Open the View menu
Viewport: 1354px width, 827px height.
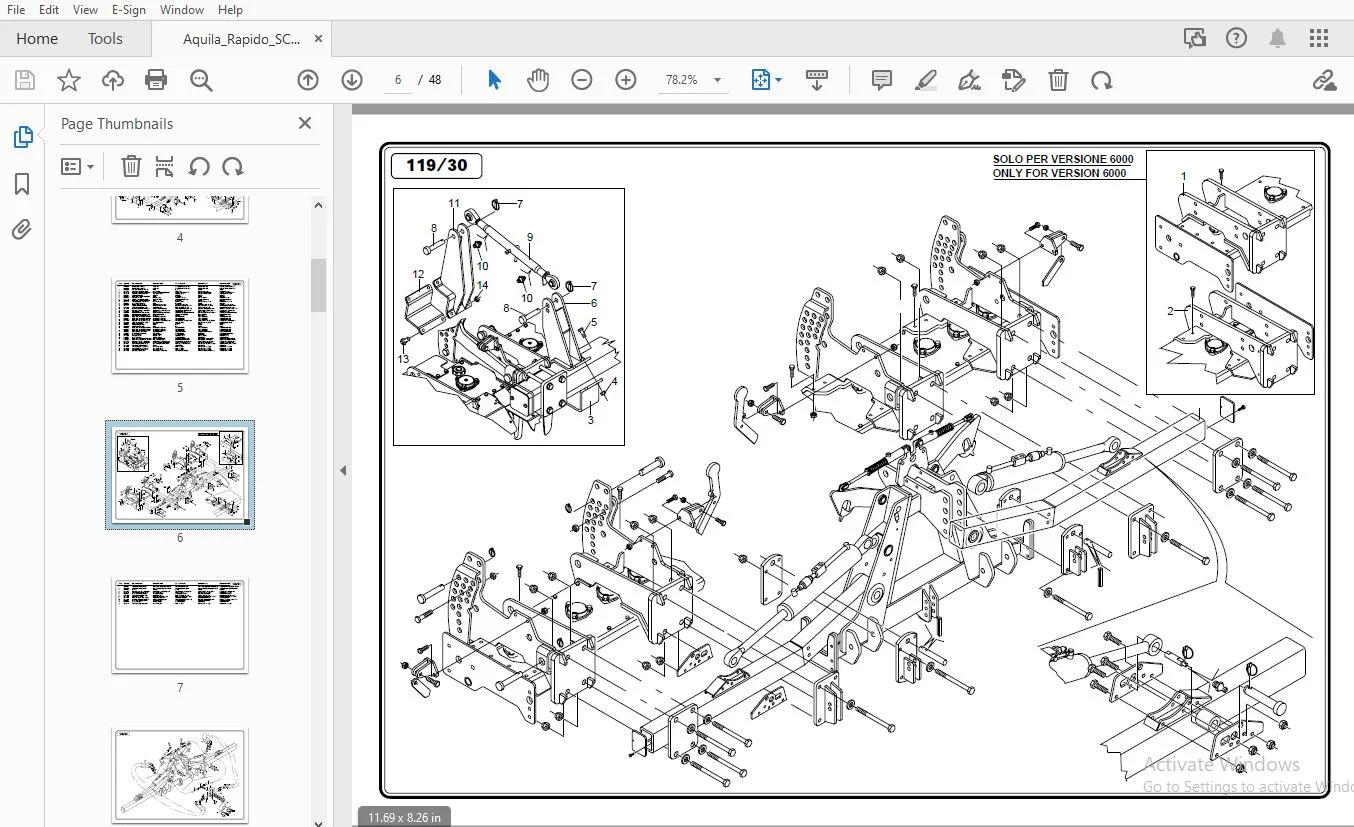tap(85, 10)
